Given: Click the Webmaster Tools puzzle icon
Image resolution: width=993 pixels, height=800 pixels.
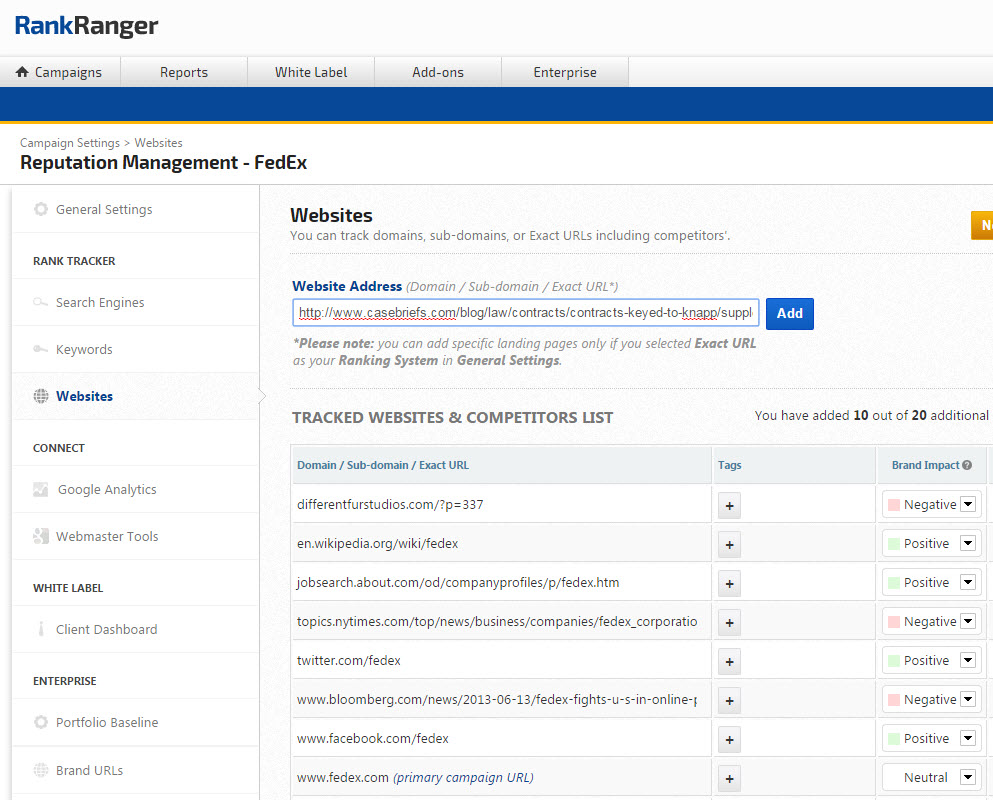Looking at the screenshot, I should click(40, 537).
